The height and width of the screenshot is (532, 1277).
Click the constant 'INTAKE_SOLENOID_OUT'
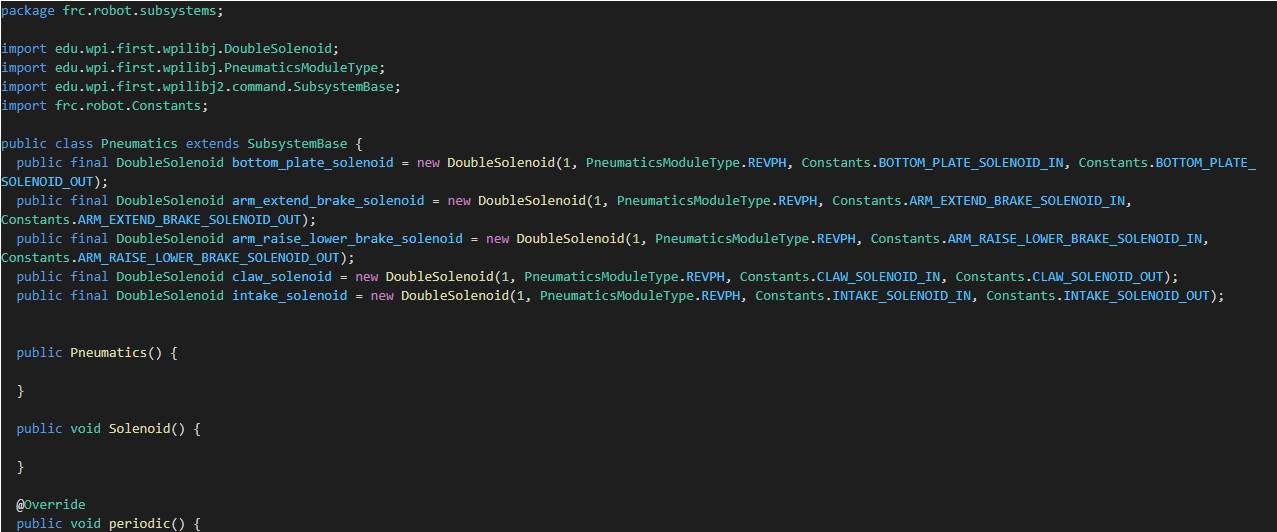(1135, 295)
